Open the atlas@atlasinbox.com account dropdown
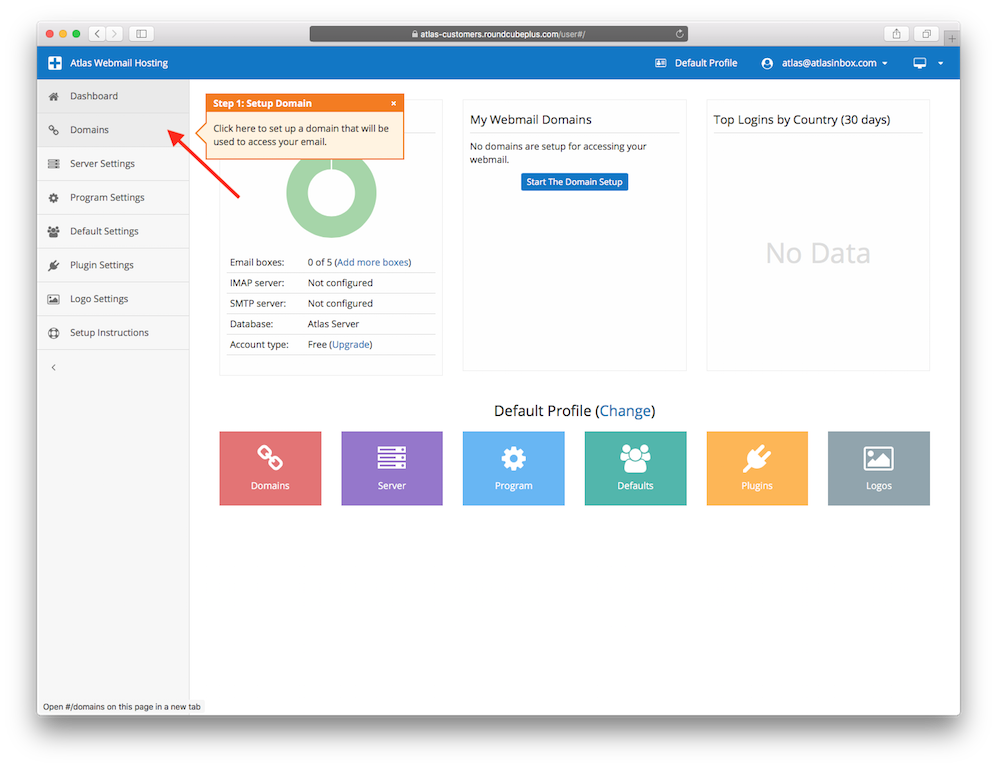 (835, 63)
